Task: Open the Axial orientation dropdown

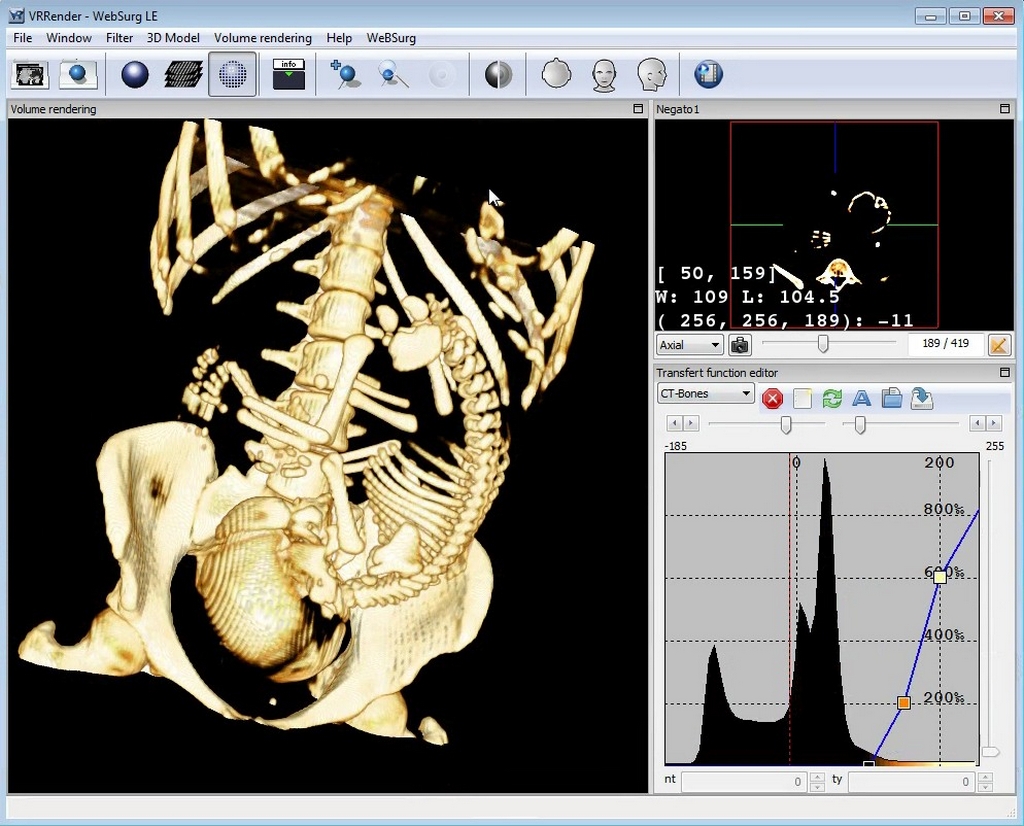Action: click(x=689, y=345)
